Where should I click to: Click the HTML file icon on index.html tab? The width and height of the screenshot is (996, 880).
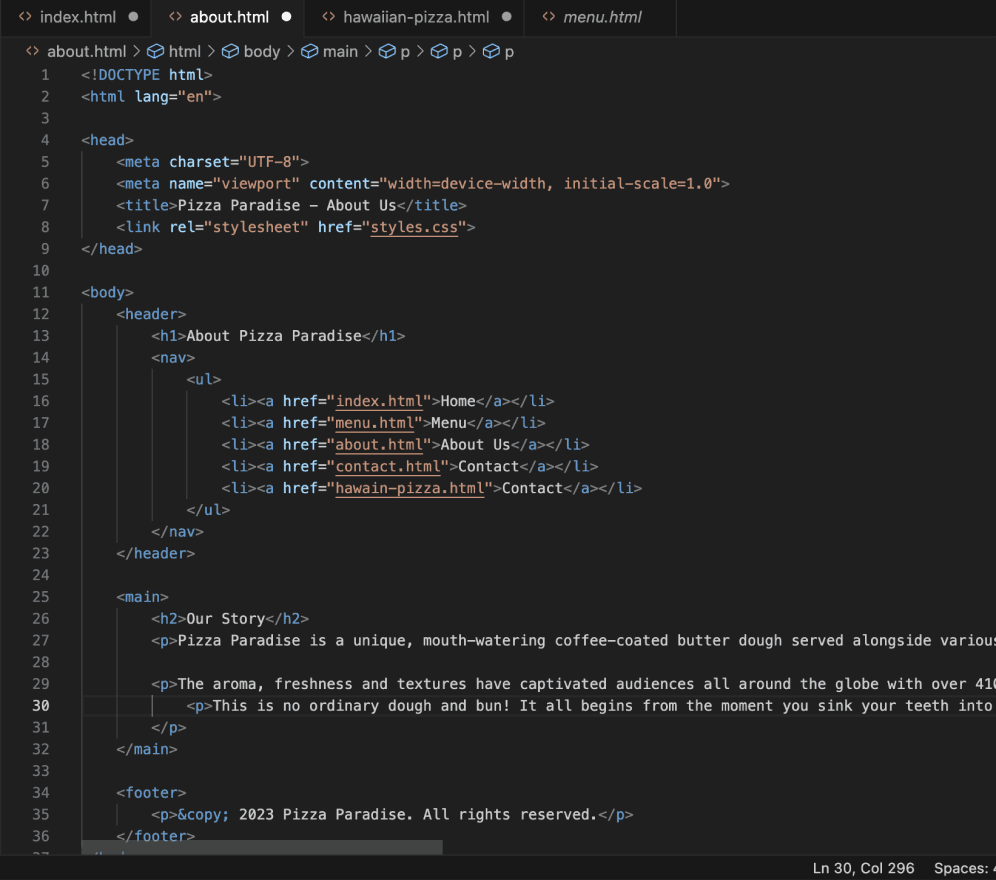point(25,17)
